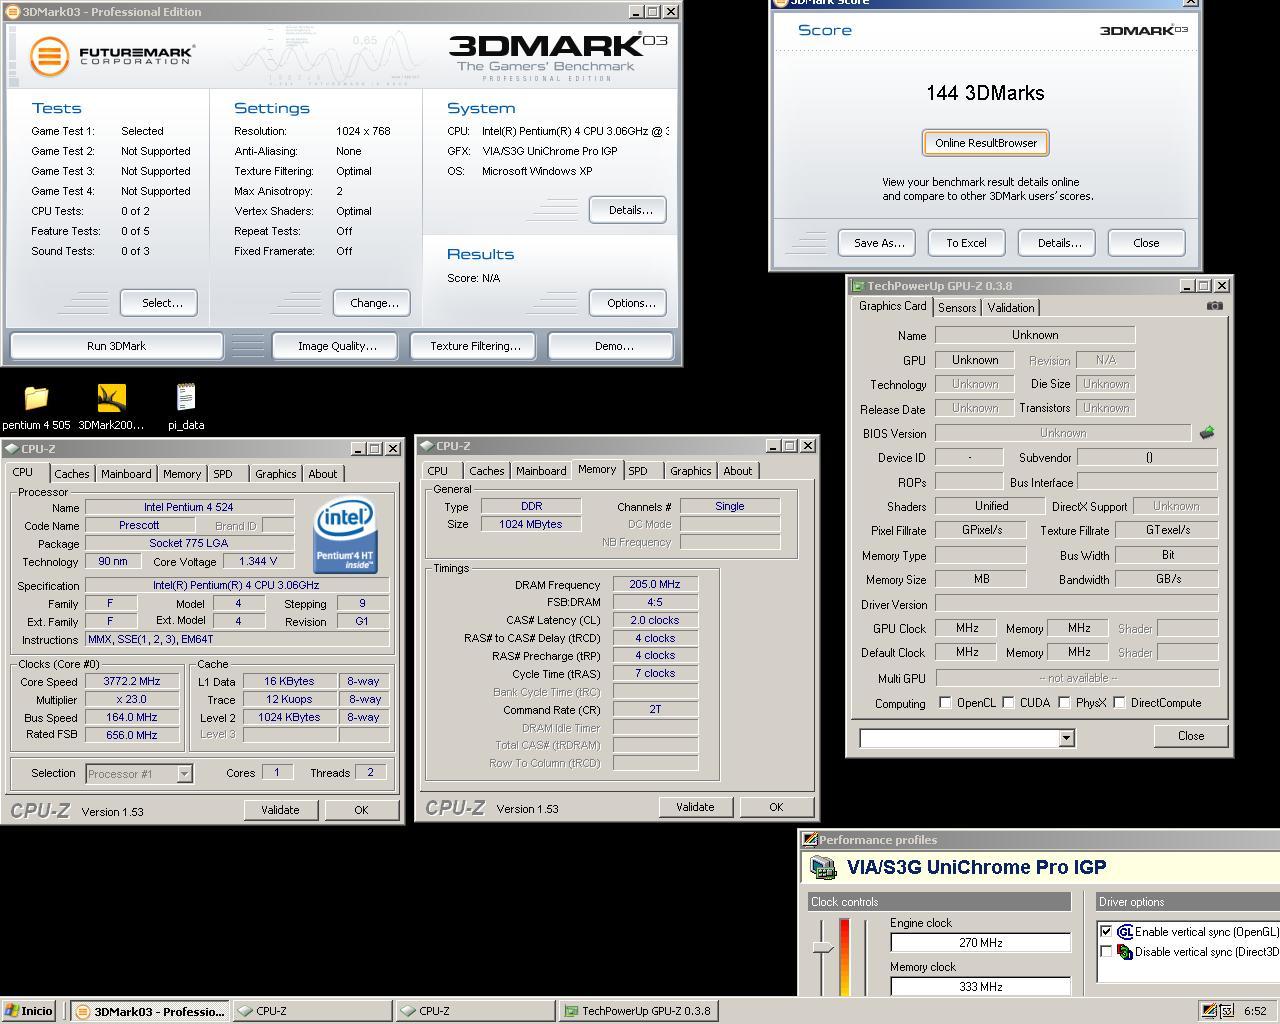This screenshot has width=1280, height=1024.
Task: Click Run 3DMark button
Action: 116,346
